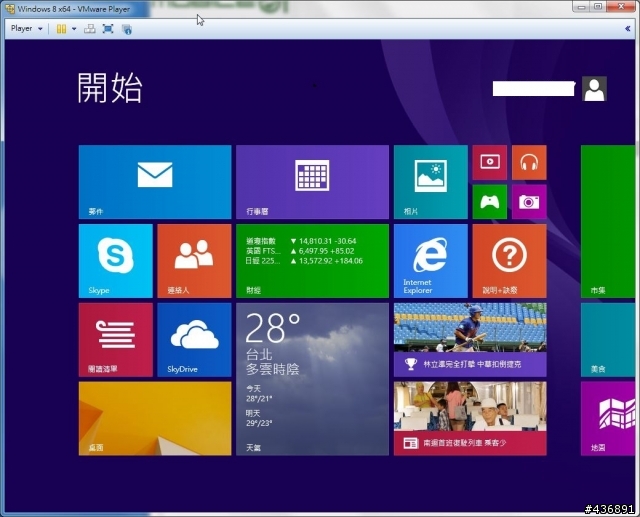
Task: Open the Calendar tile
Action: tap(312, 182)
